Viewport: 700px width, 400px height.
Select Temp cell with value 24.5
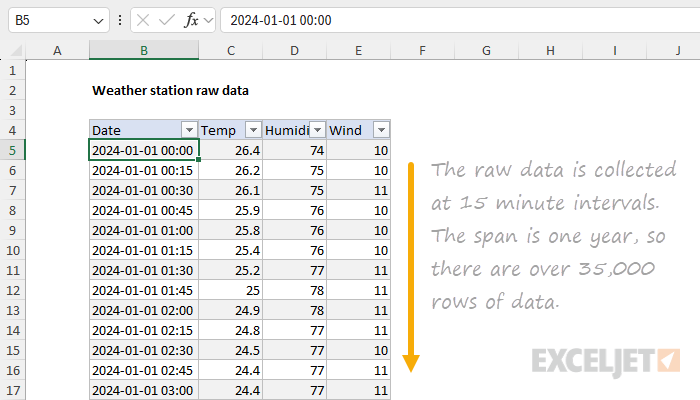230,350
